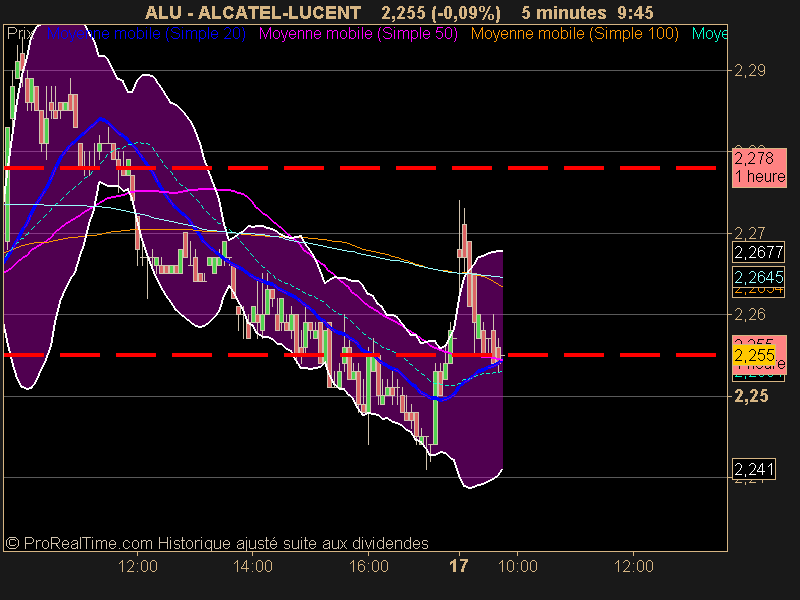Click the '2,278 1 heure' price label

point(759,167)
